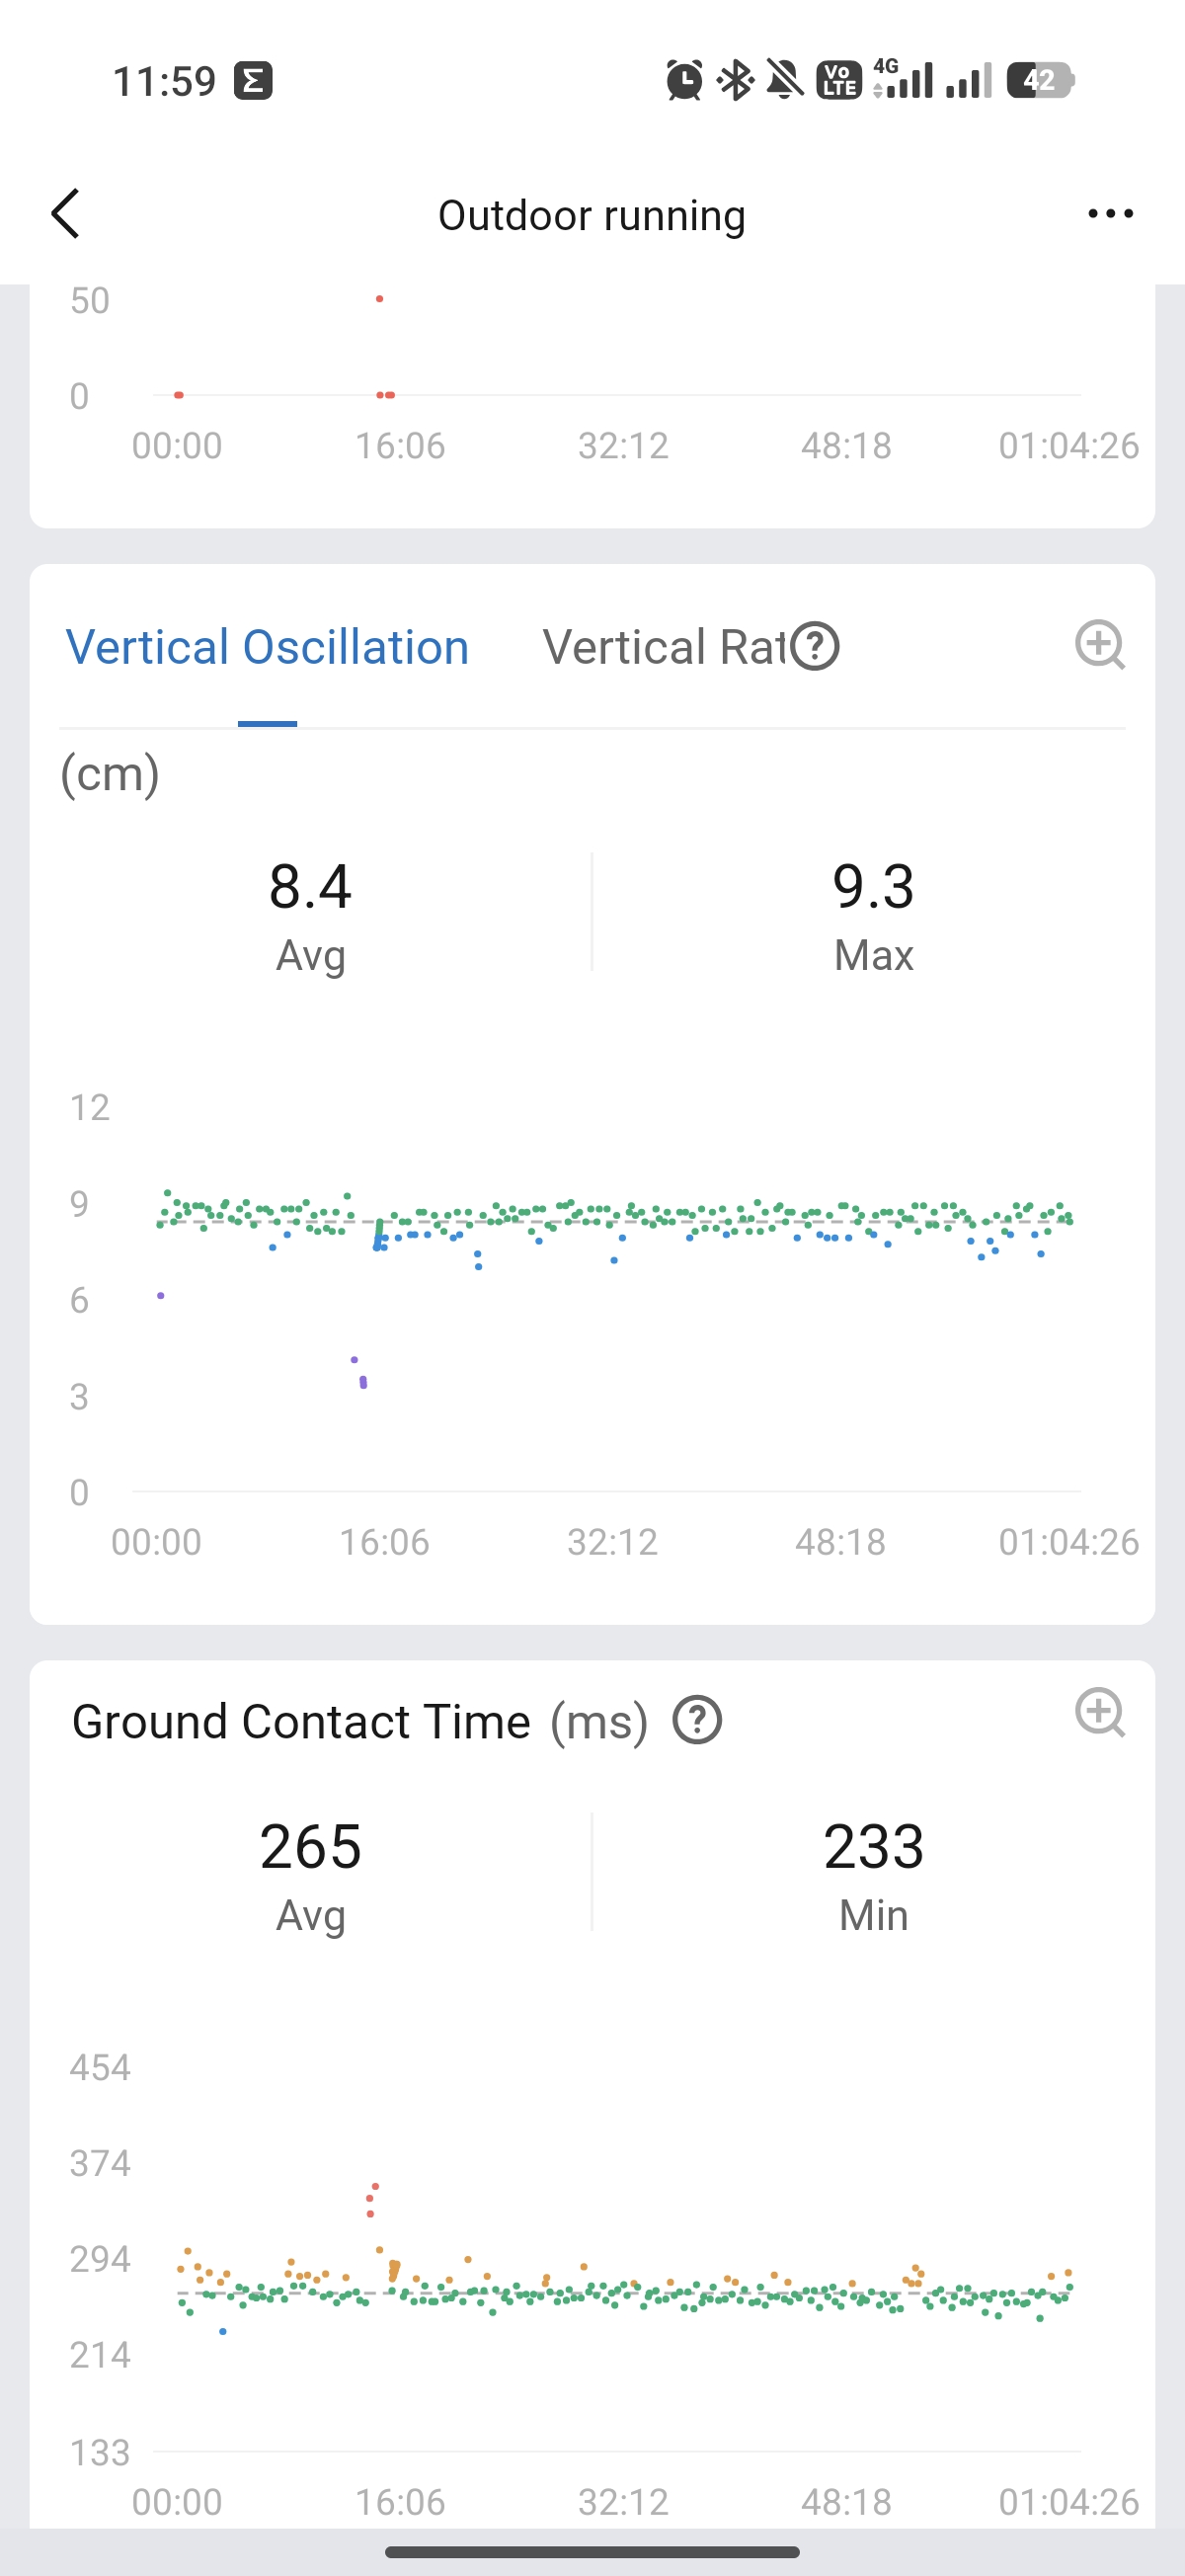This screenshot has height=2576, width=1185.
Task: Tap the alarm icon in status bar
Action: pyautogui.click(x=684, y=80)
